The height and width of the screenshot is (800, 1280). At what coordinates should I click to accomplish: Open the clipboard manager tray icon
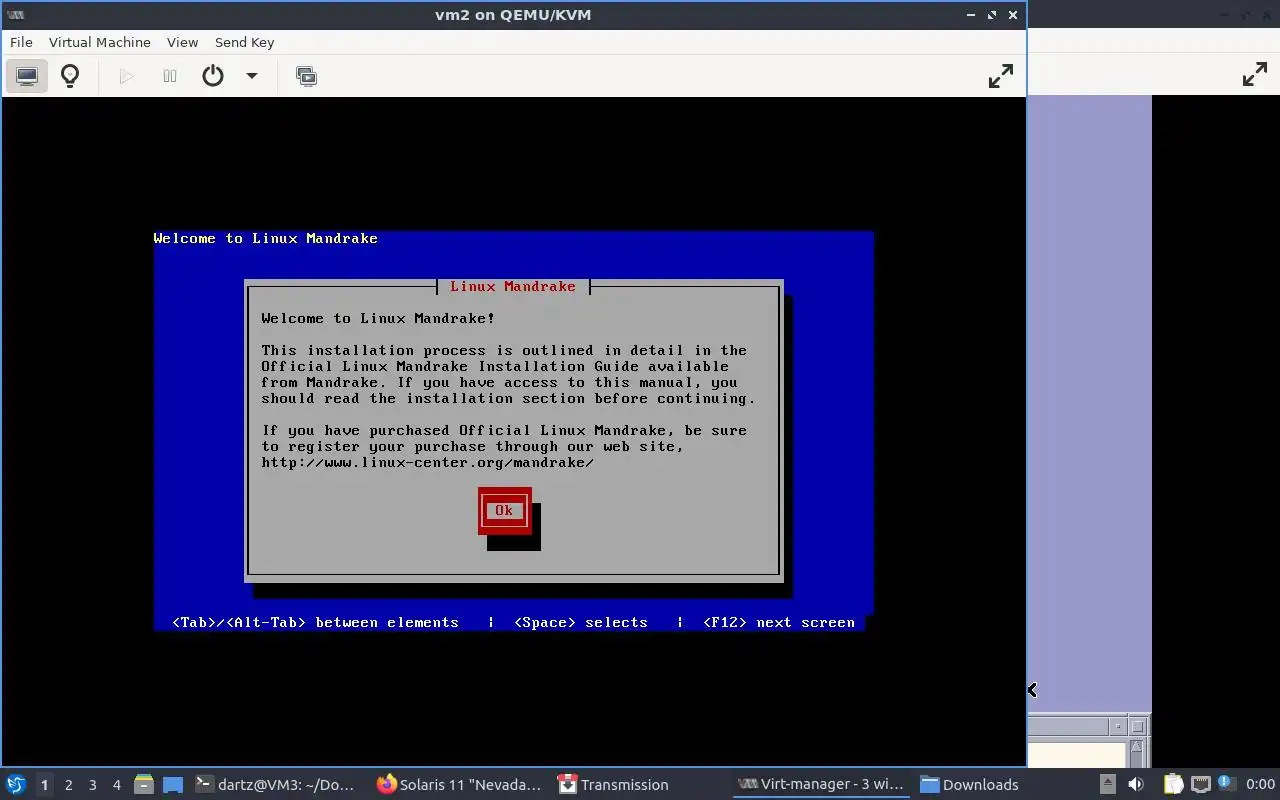pos(1172,784)
